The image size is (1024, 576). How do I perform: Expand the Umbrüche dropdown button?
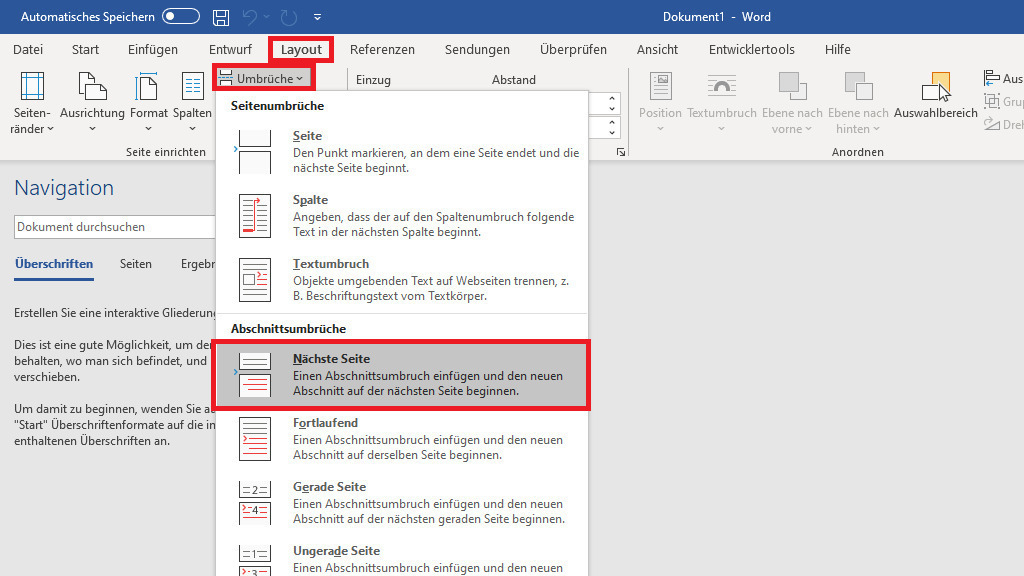tap(264, 78)
